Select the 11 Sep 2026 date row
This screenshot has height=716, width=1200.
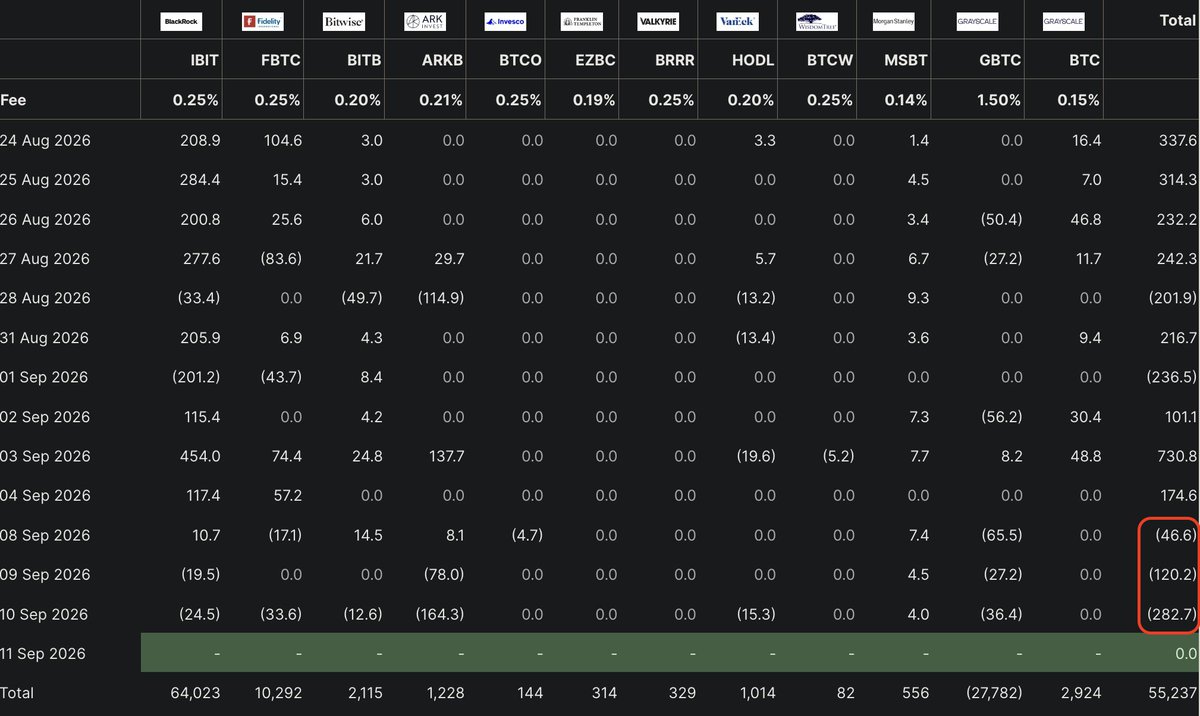pos(599,653)
